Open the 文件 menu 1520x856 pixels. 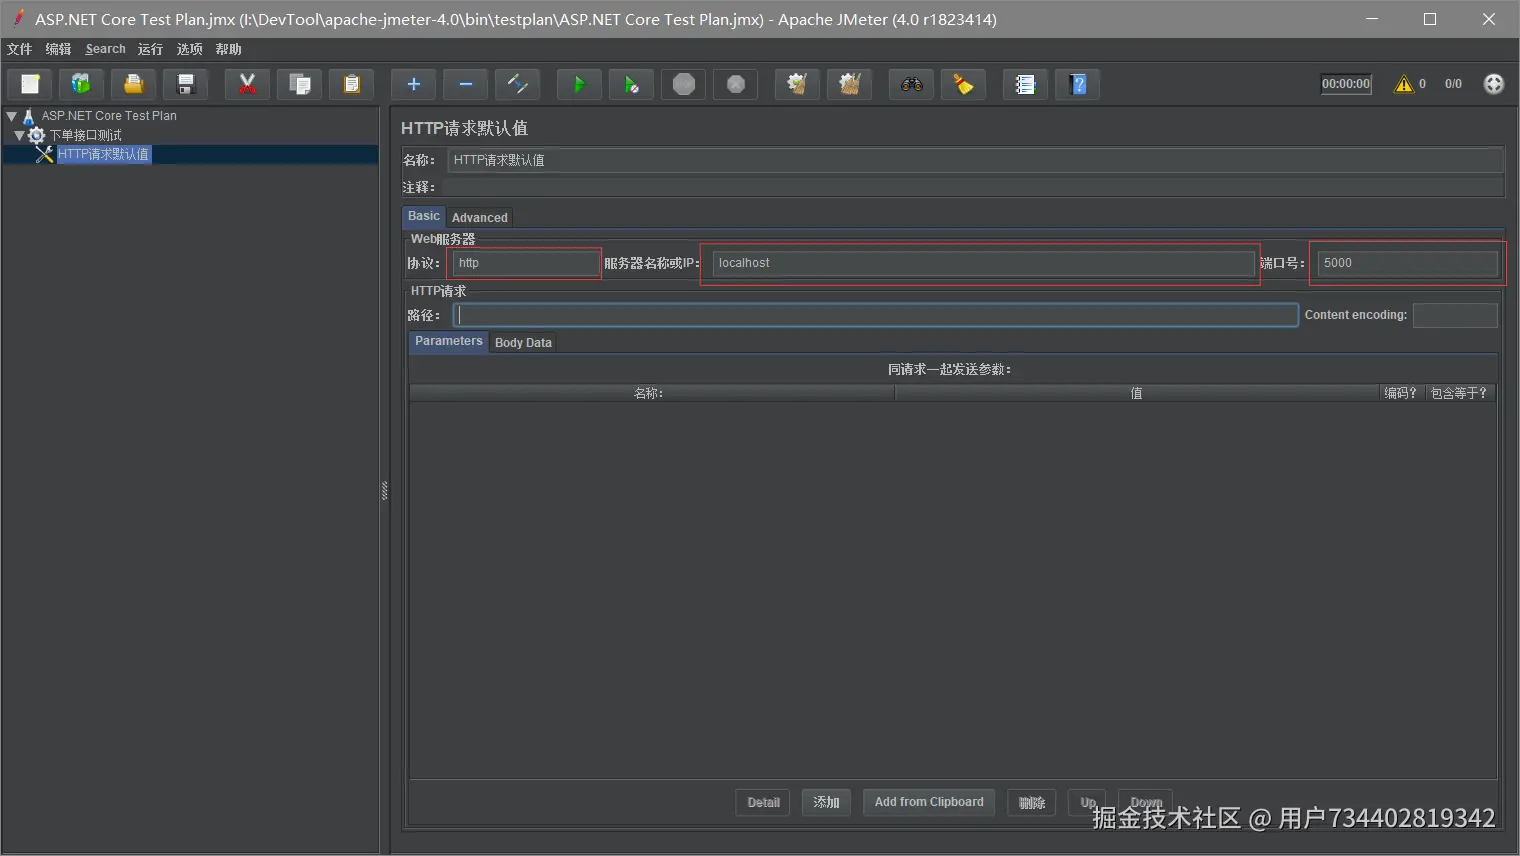tap(19, 49)
